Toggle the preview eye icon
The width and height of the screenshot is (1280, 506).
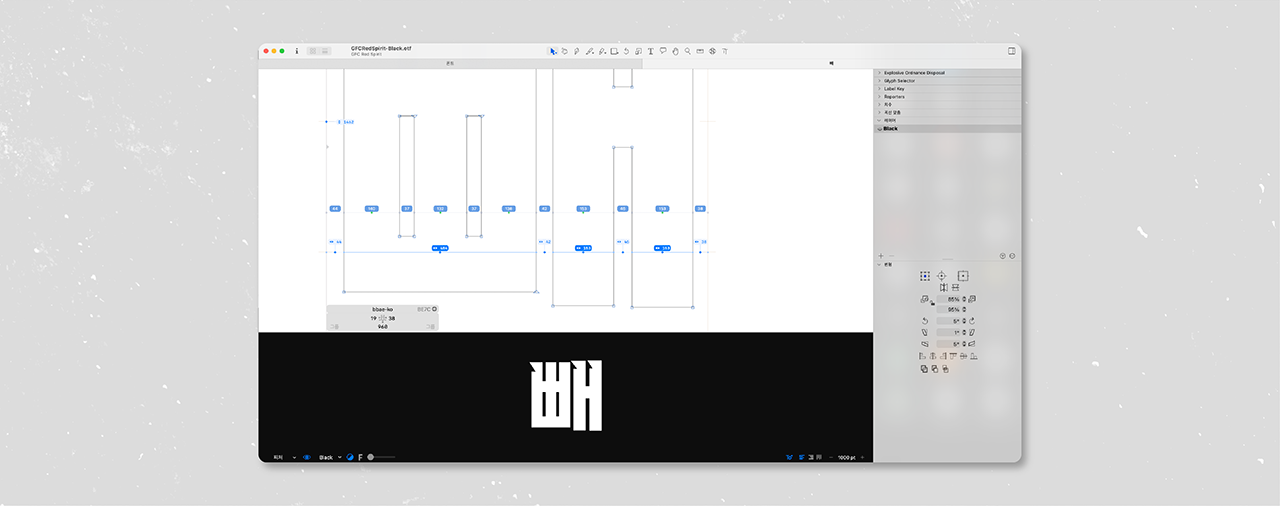point(306,457)
